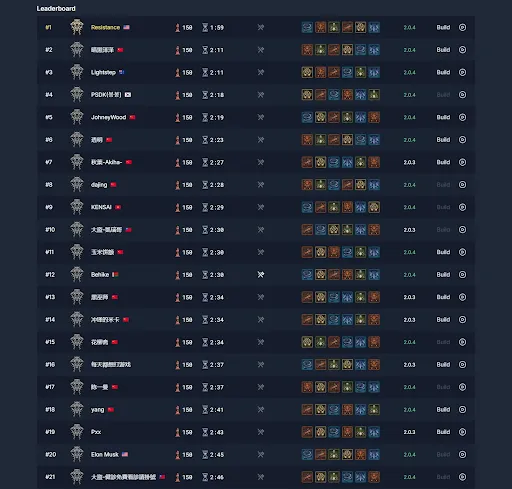Click the 2.0.4 version label on rank #2
The height and width of the screenshot is (489, 512).
click(x=409, y=50)
